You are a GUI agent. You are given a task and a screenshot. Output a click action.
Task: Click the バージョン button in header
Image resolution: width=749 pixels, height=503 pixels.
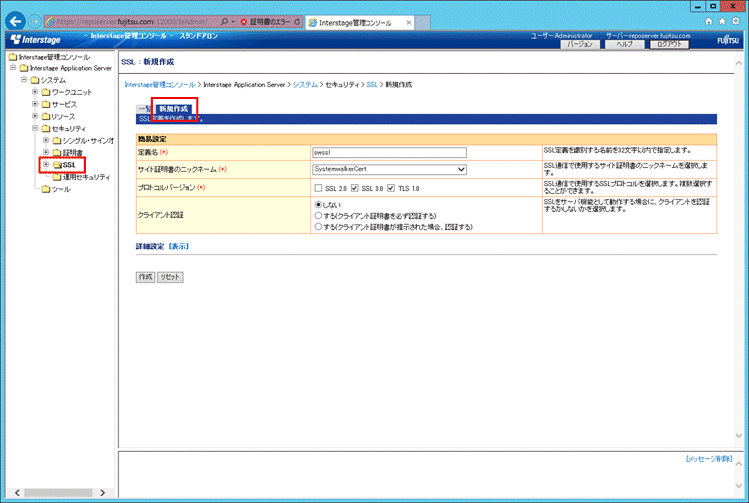tap(580, 44)
